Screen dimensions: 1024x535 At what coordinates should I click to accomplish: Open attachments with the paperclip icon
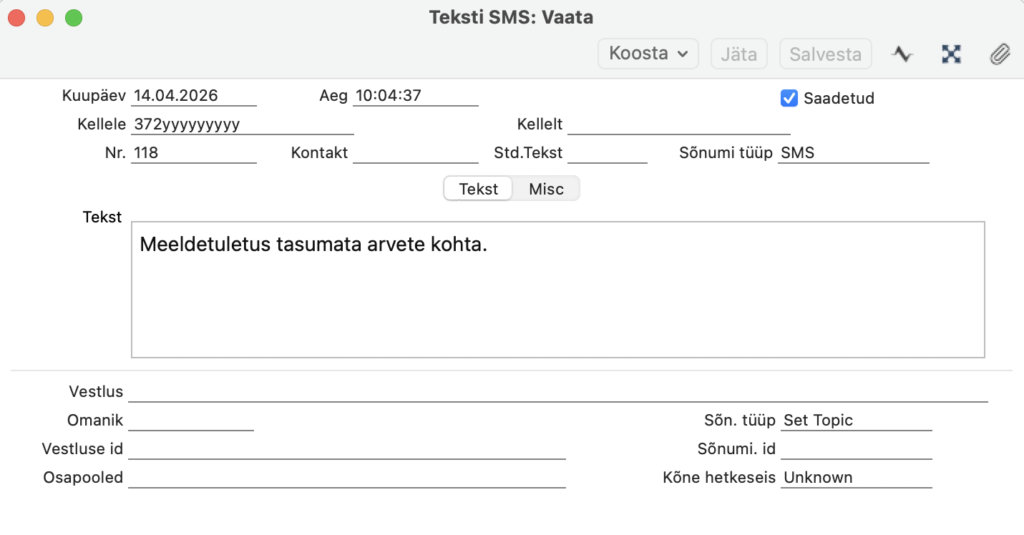click(x=999, y=54)
